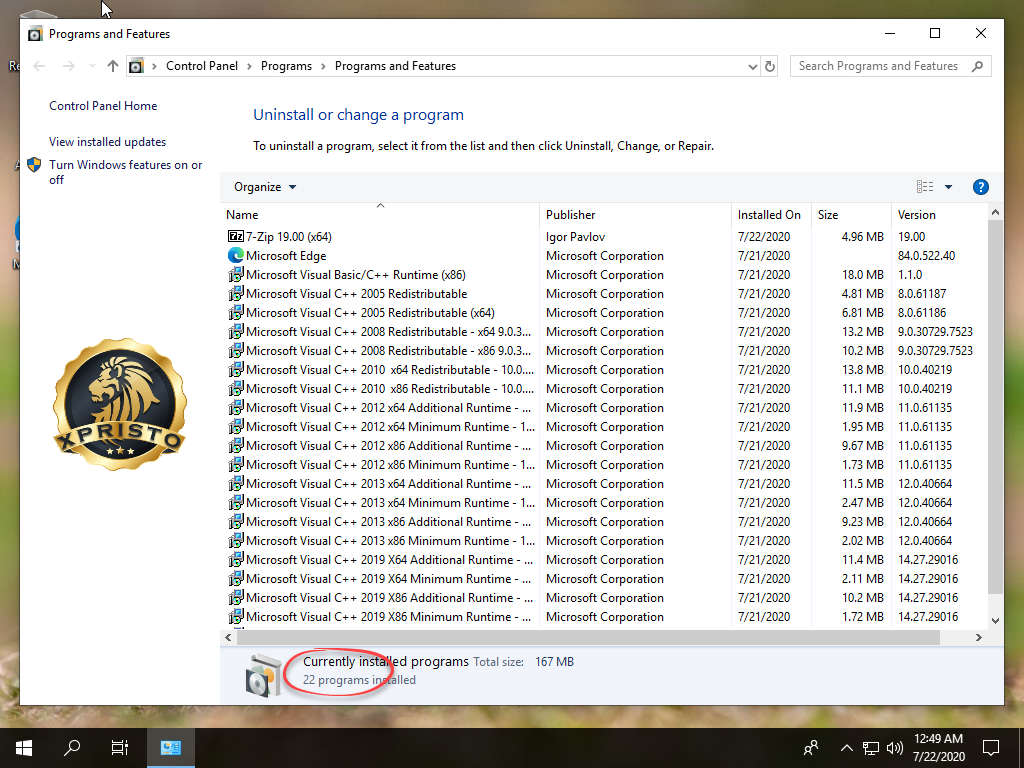
Task: Open Task View on taskbar
Action: (120, 747)
